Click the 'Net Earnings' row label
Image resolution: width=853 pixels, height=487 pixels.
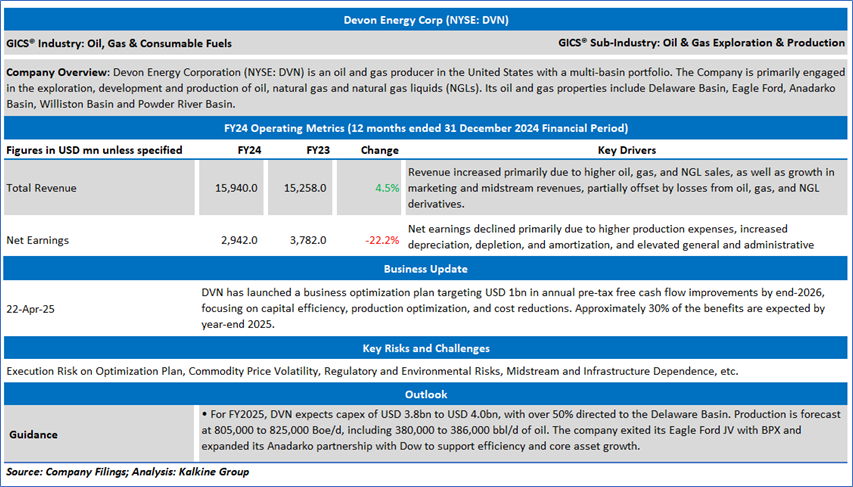click(x=38, y=241)
